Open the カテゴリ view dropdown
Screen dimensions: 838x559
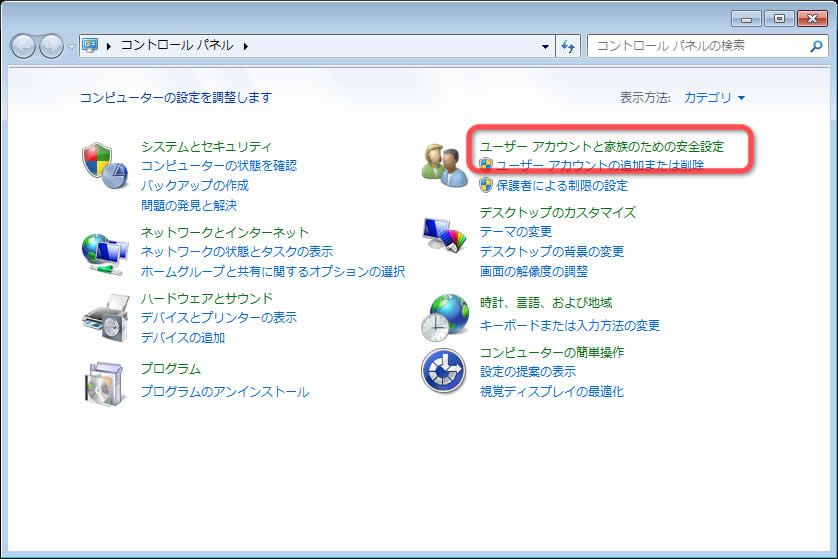pos(714,98)
